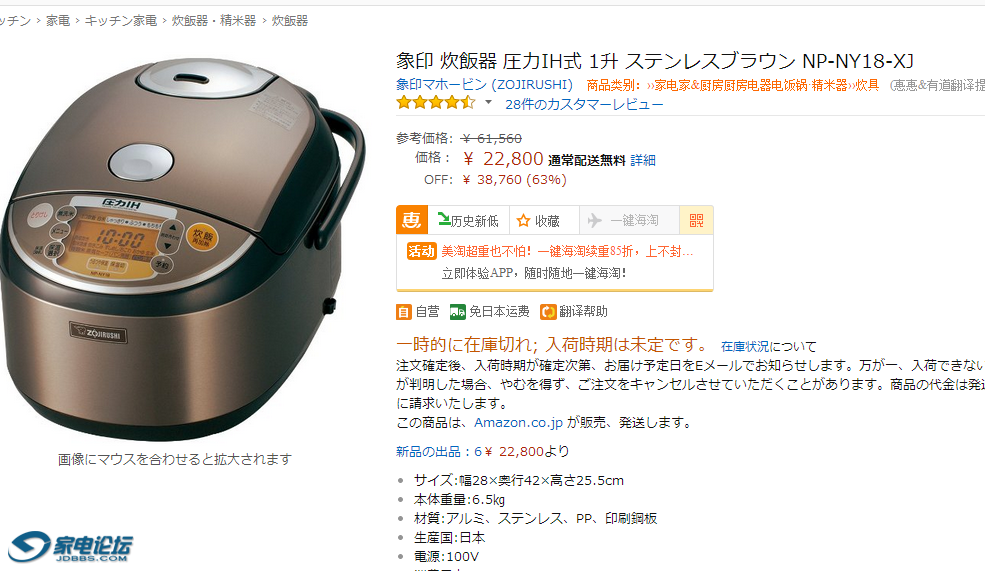Open the Amazon.co.jp seller link
This screenshot has height=571, width=985.
point(518,423)
